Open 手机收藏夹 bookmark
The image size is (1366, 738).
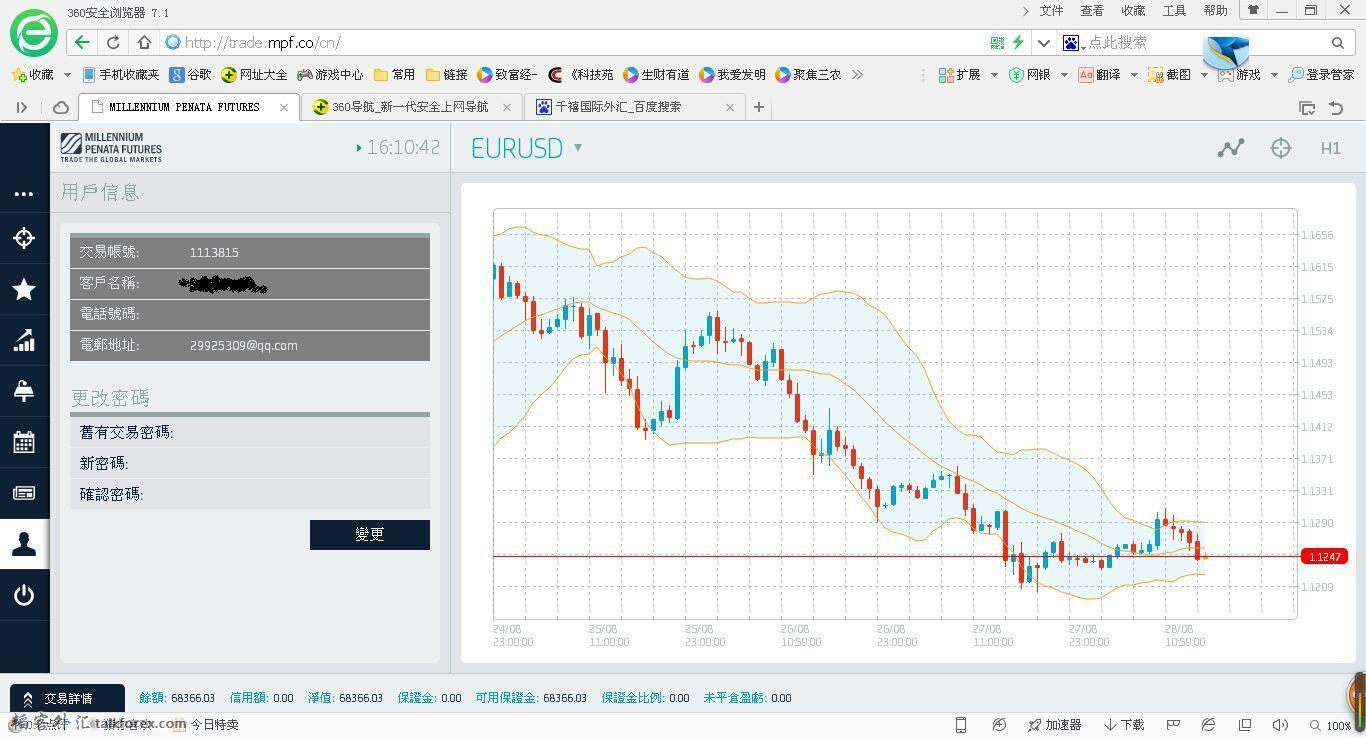121,75
